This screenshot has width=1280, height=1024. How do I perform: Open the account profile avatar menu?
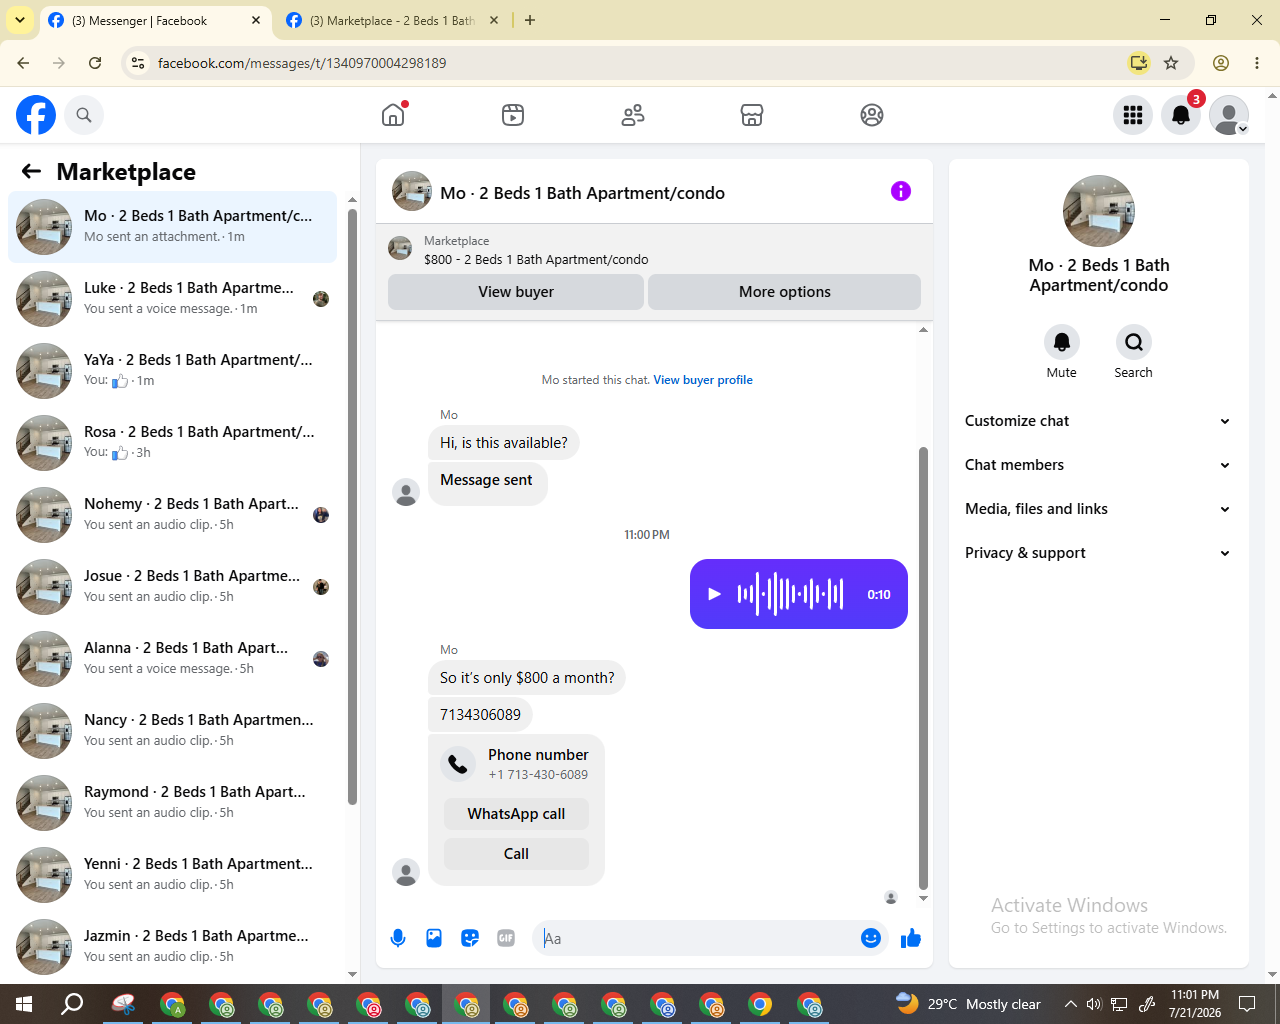coord(1229,115)
